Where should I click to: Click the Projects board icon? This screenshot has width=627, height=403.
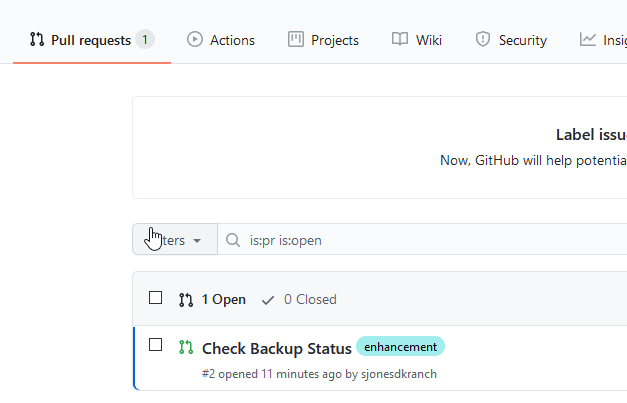pyautogui.click(x=295, y=40)
